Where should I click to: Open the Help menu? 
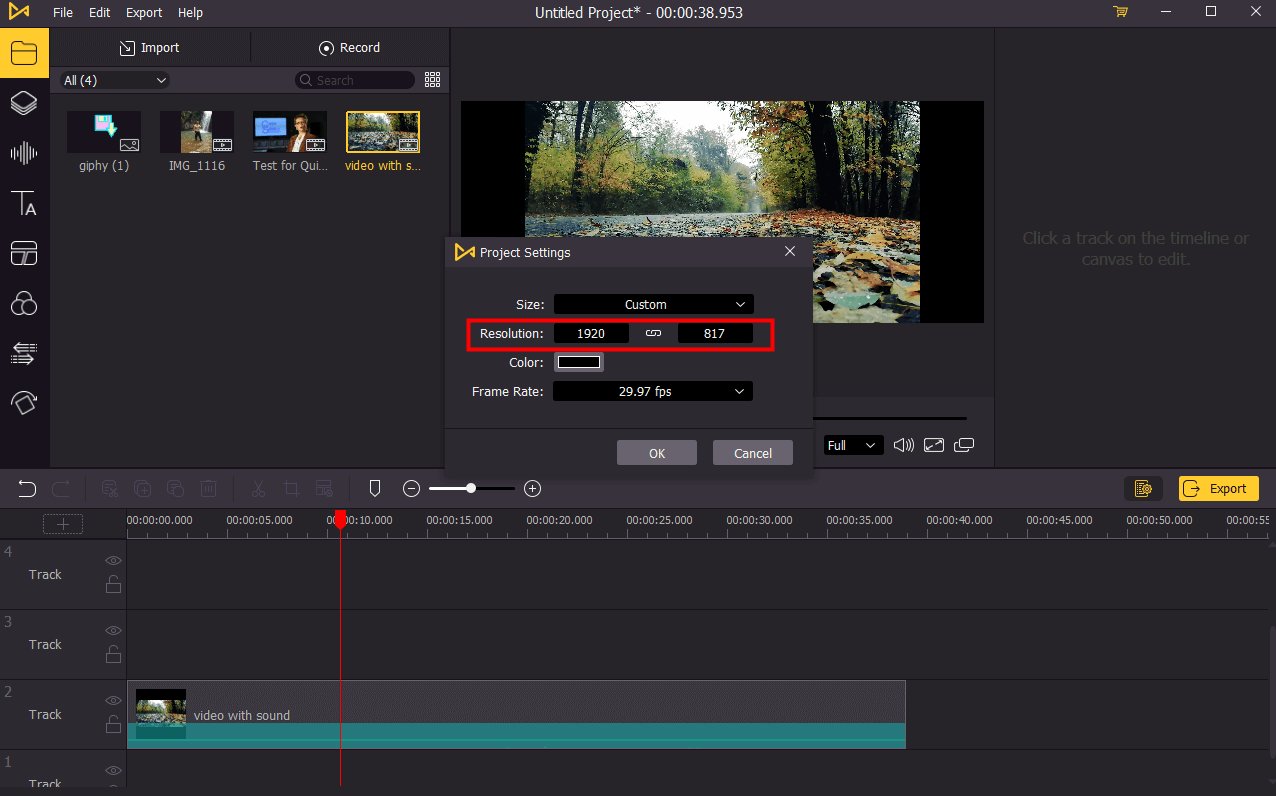pyautogui.click(x=190, y=13)
